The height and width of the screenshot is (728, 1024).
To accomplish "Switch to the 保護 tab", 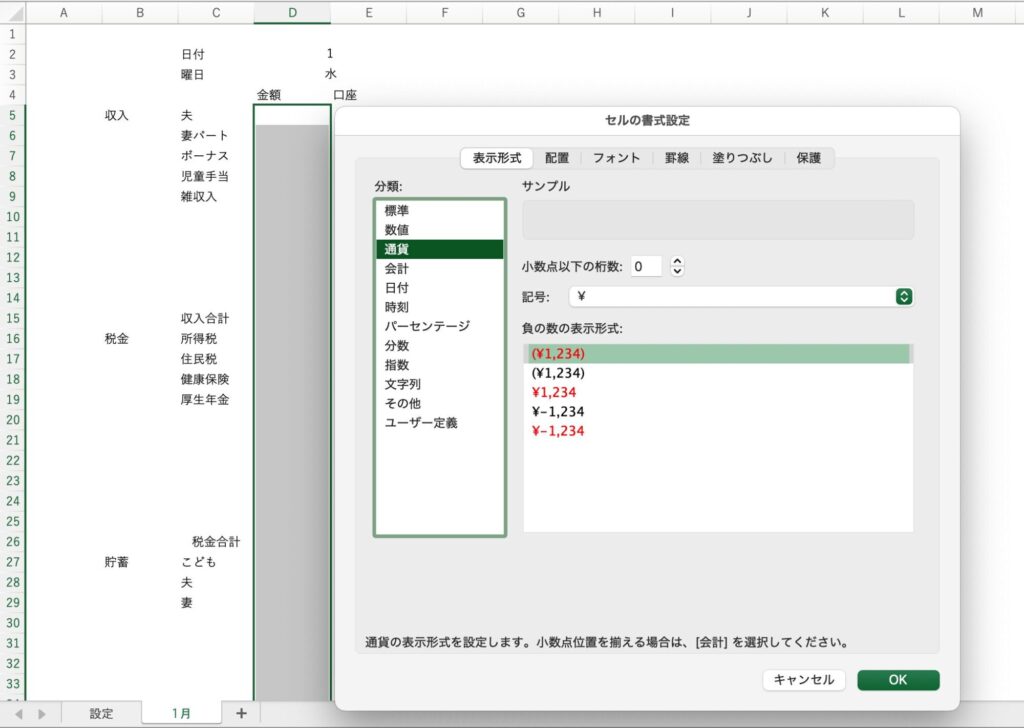I will tap(809, 158).
